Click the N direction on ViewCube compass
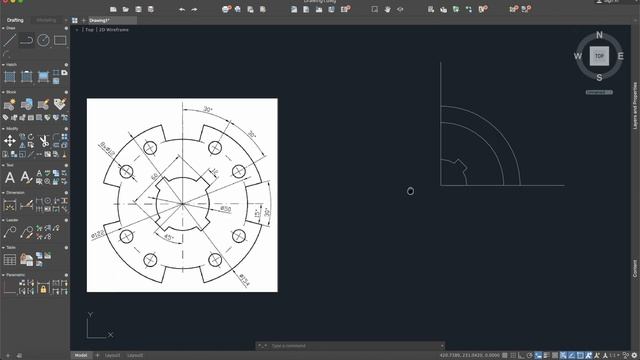Viewport: 640px width, 360px height. point(599,35)
